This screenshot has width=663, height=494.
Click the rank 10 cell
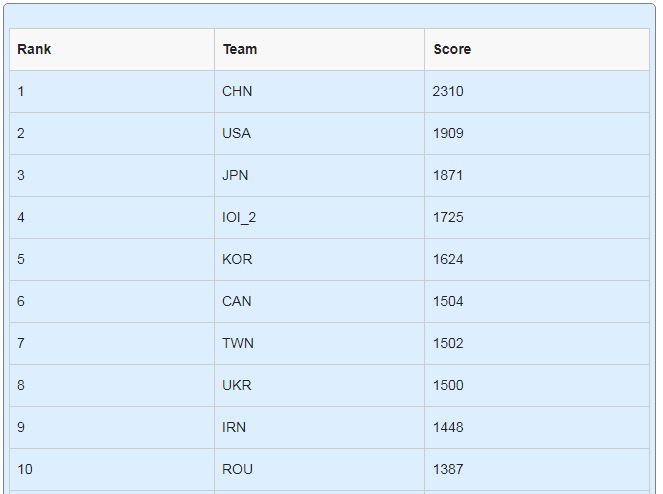(112, 469)
